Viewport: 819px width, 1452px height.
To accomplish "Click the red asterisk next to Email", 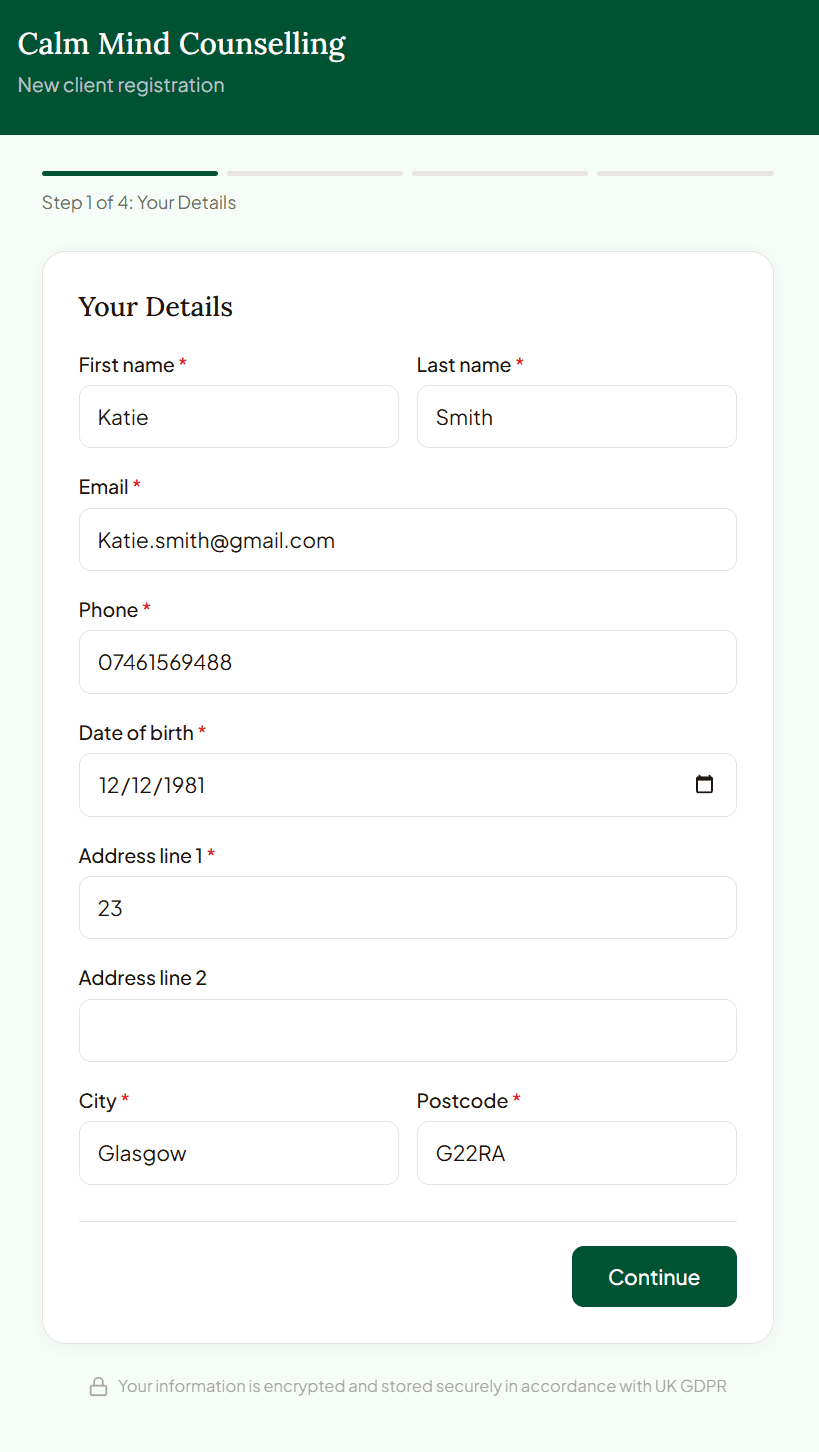I will (137, 485).
